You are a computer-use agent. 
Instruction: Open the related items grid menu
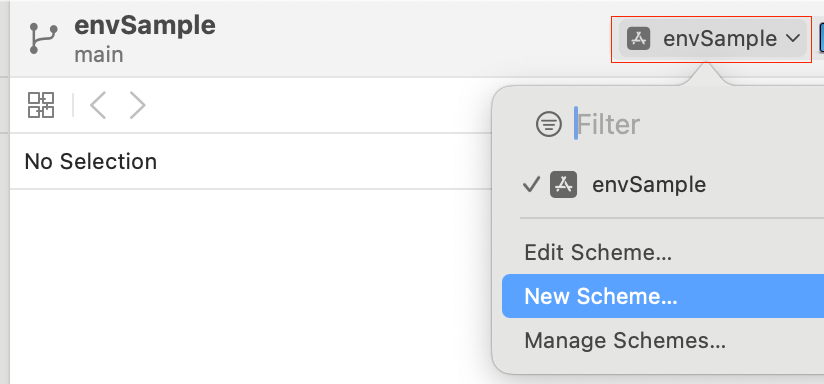[41, 105]
